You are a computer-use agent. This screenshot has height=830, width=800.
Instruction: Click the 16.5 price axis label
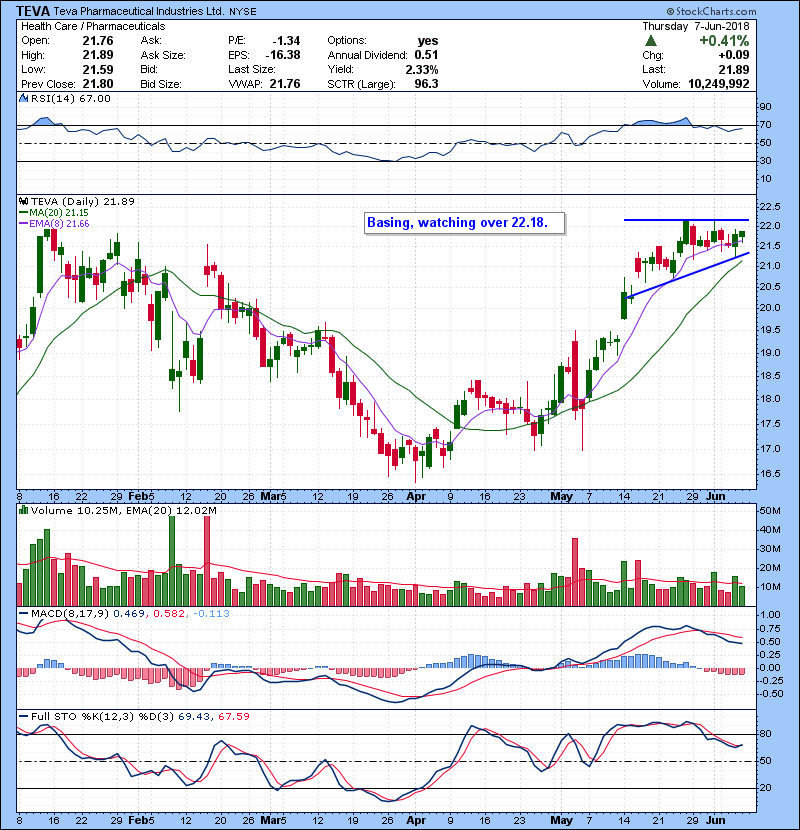pos(770,474)
